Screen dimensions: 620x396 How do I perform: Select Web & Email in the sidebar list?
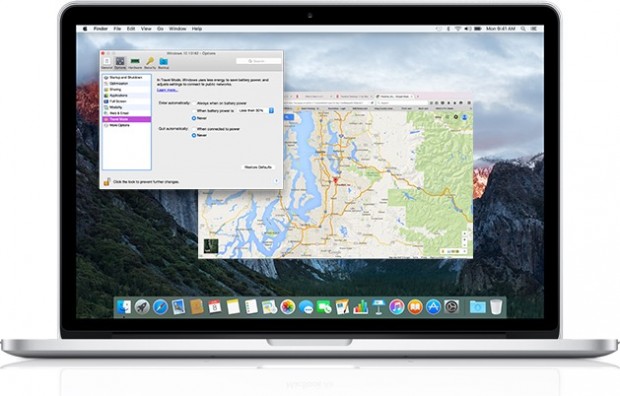tap(127, 113)
